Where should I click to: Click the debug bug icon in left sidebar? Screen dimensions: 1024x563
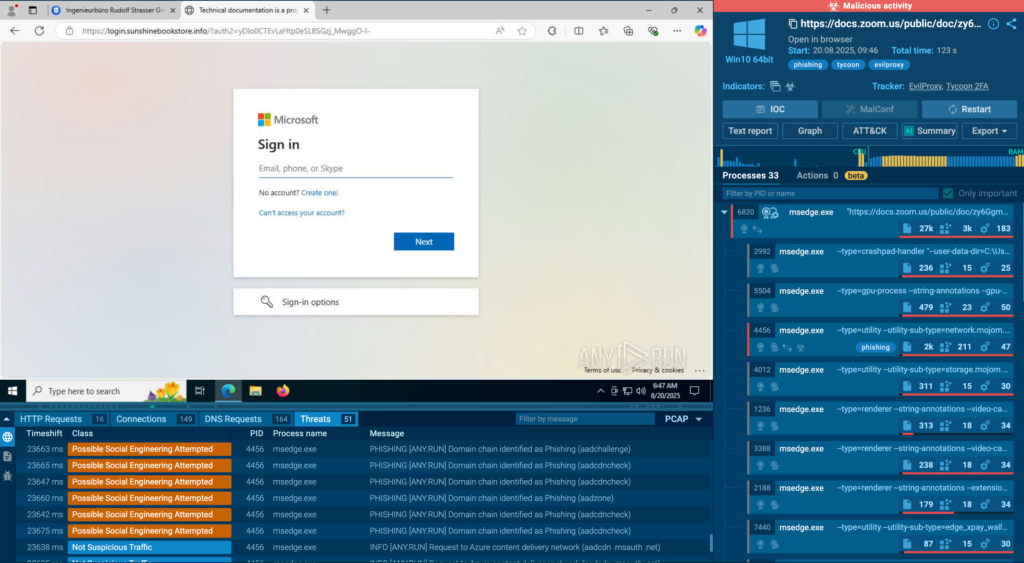tap(8, 475)
